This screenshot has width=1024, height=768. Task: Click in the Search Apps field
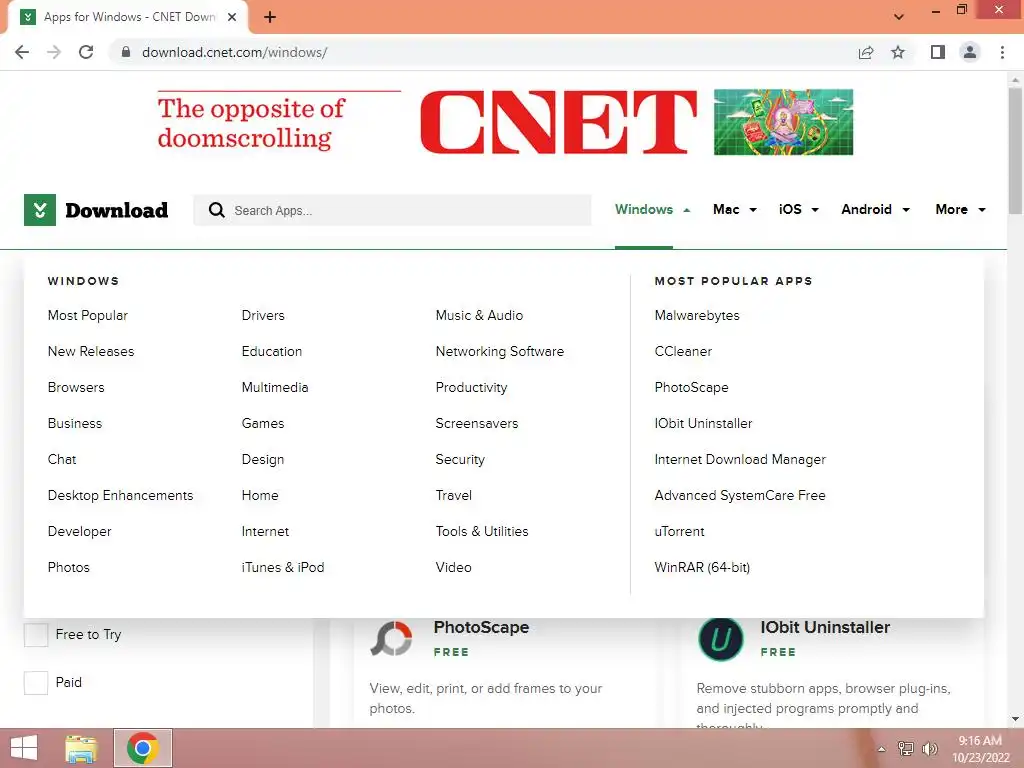tap(392, 210)
